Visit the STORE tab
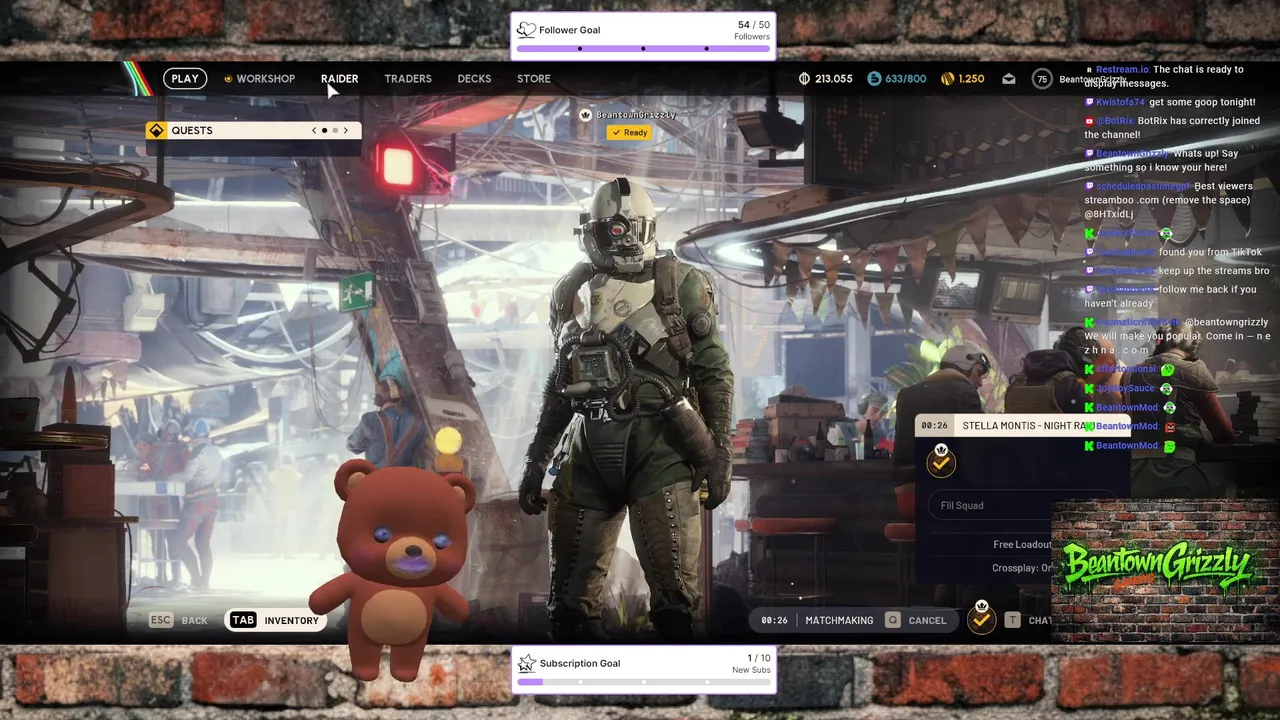This screenshot has height=720, width=1280. tap(534, 79)
